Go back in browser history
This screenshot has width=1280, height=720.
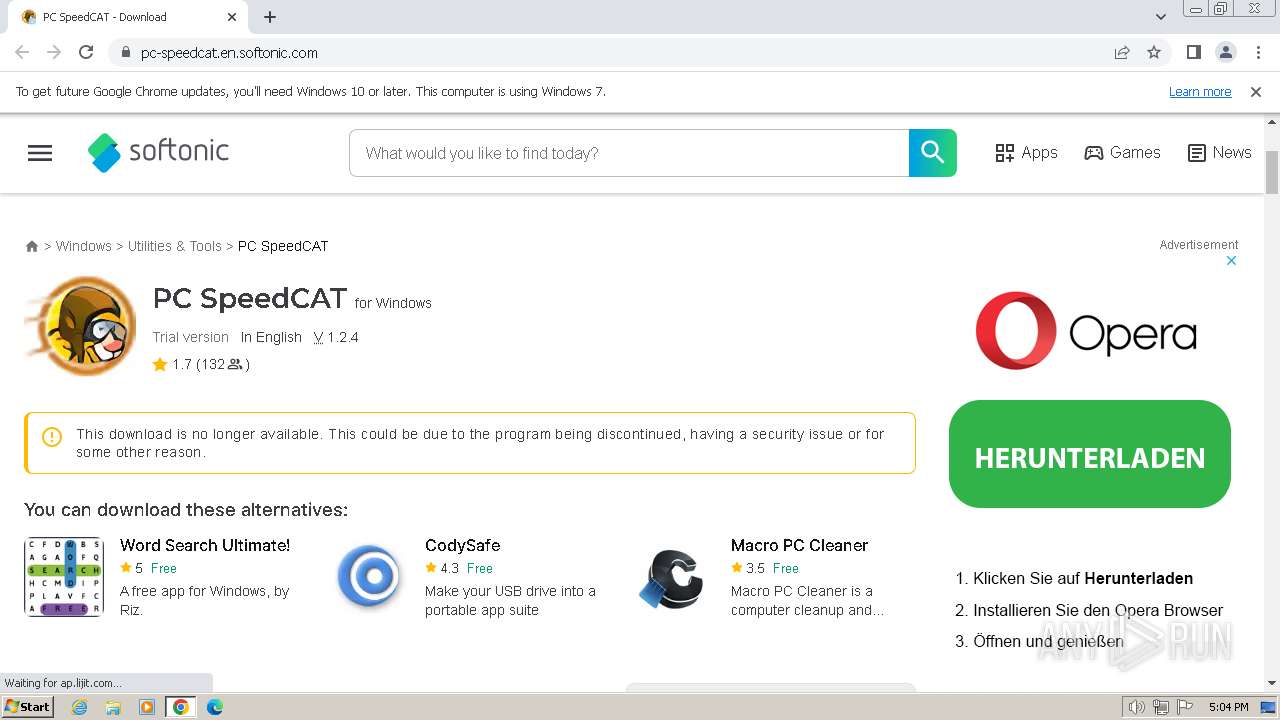click(x=22, y=52)
